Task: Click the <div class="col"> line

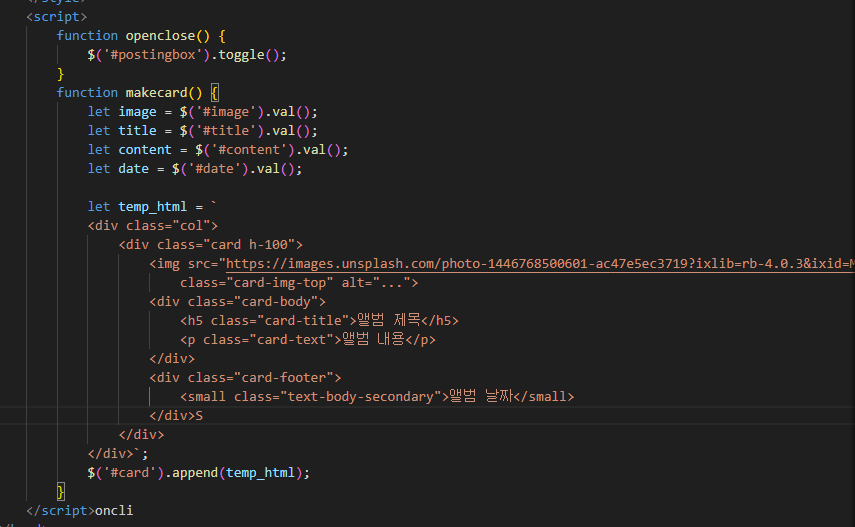Action: 153,226
